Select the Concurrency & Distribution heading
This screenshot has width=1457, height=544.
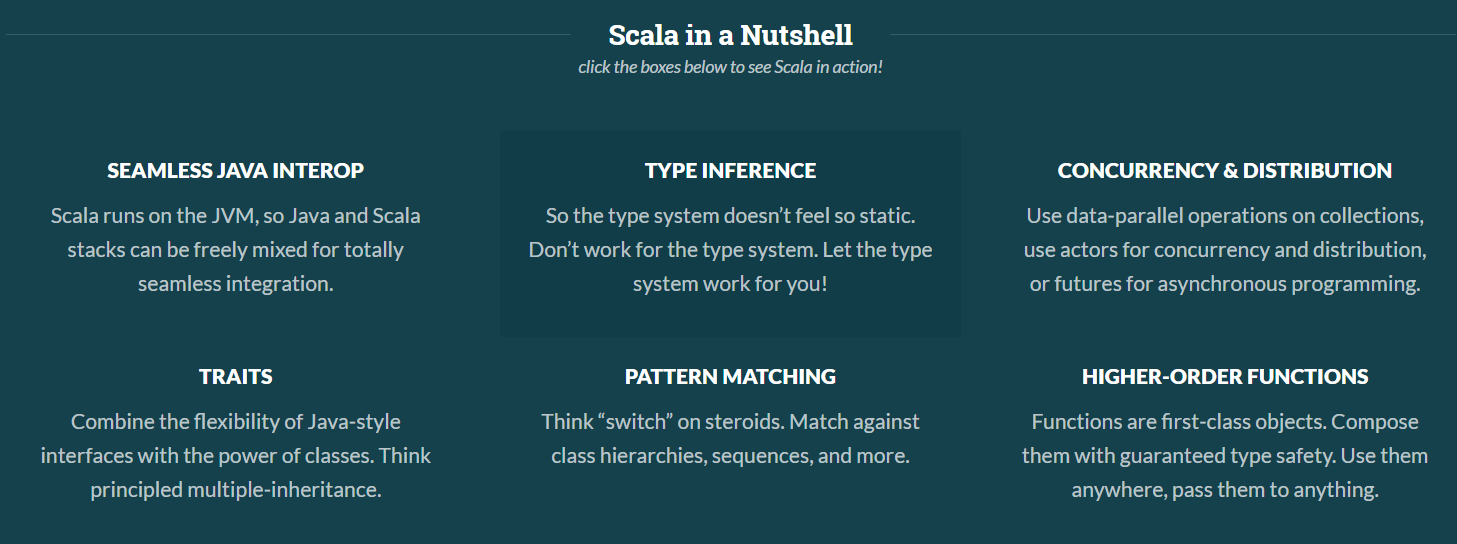[x=1224, y=171]
